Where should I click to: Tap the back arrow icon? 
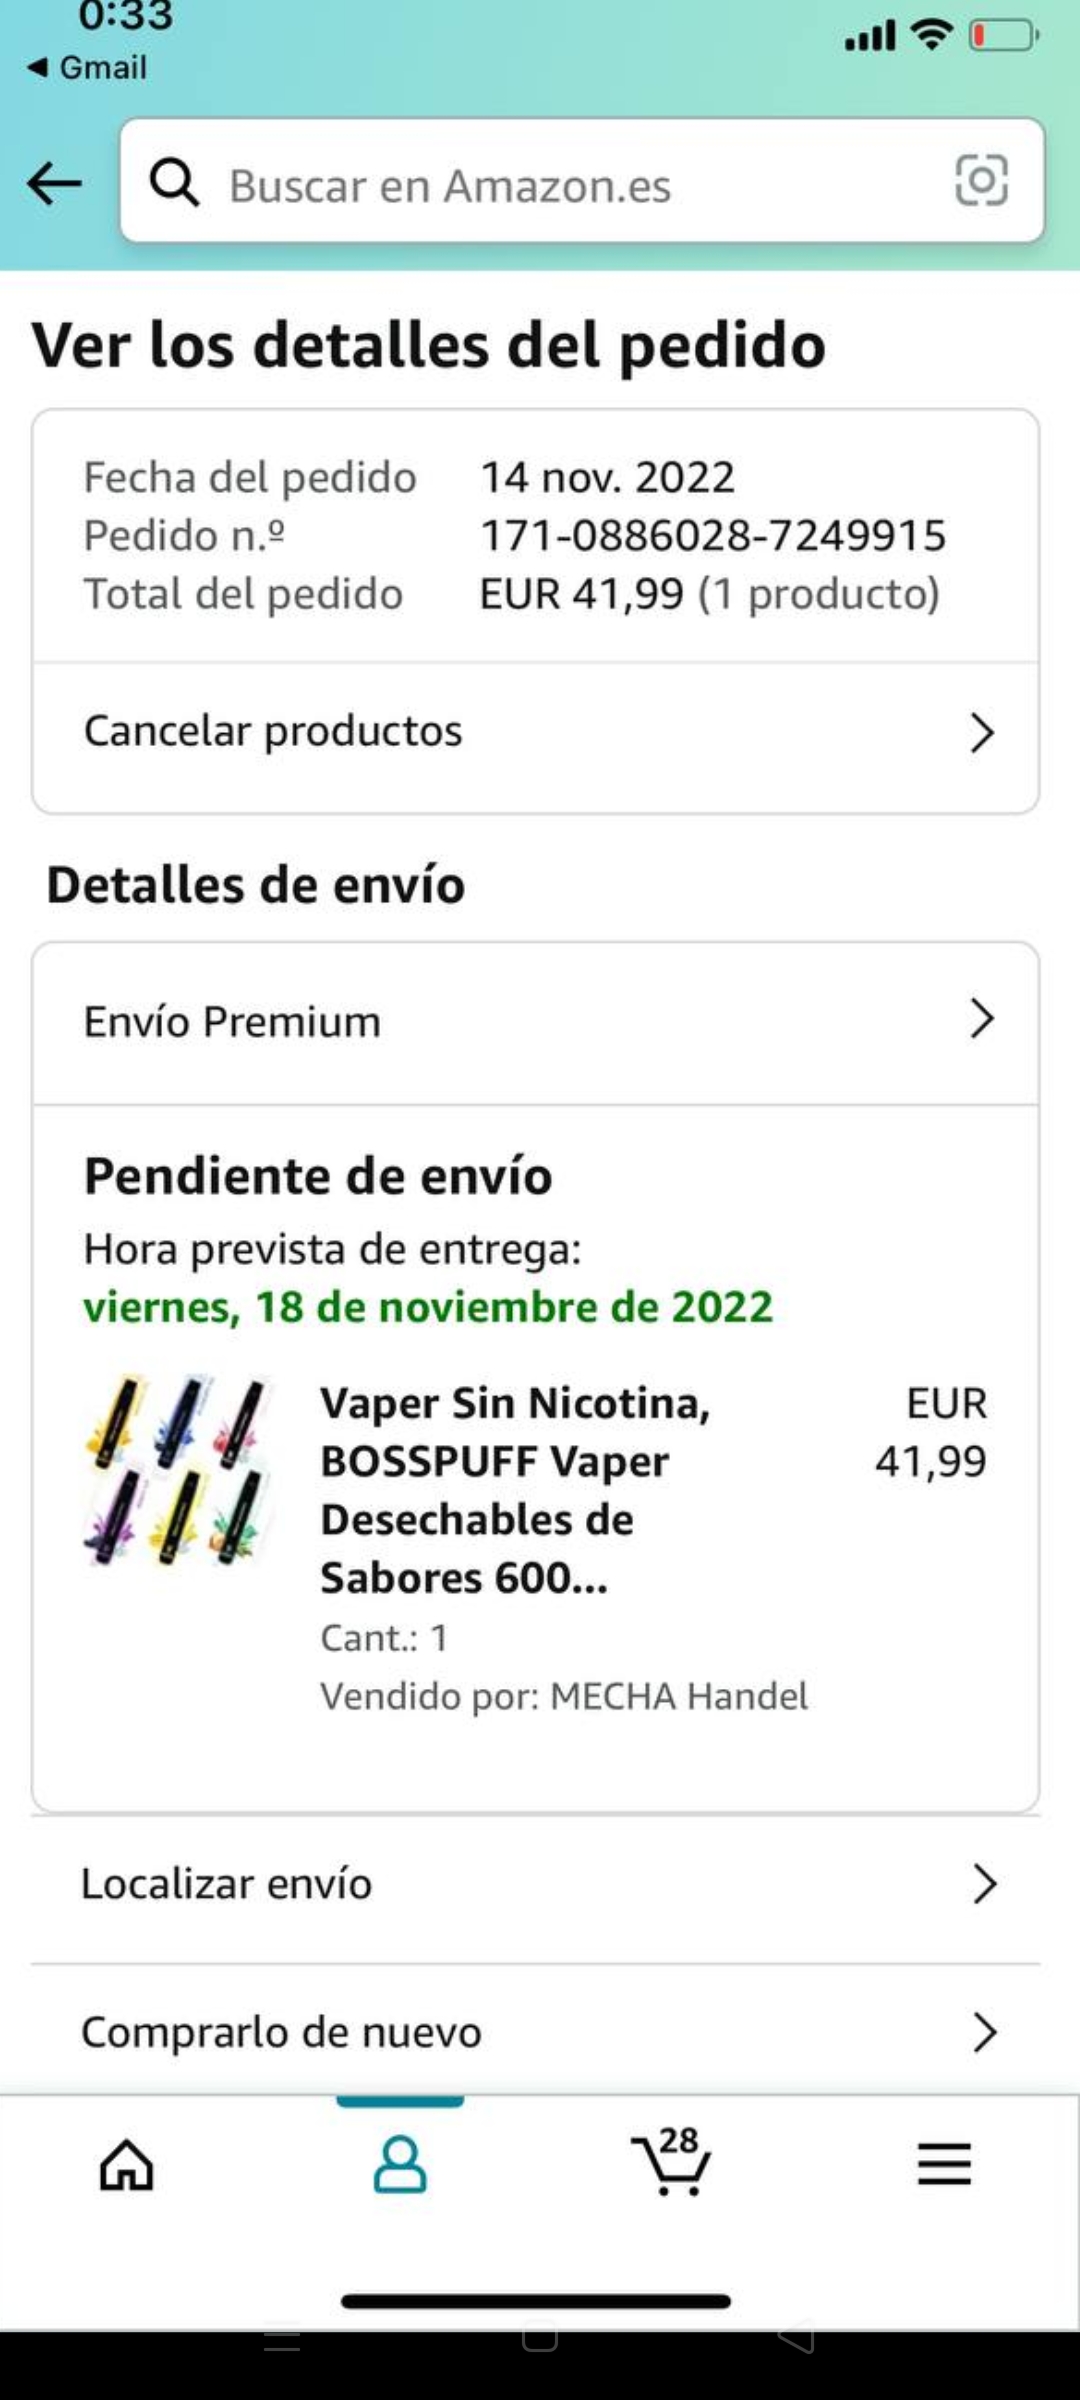tap(54, 183)
